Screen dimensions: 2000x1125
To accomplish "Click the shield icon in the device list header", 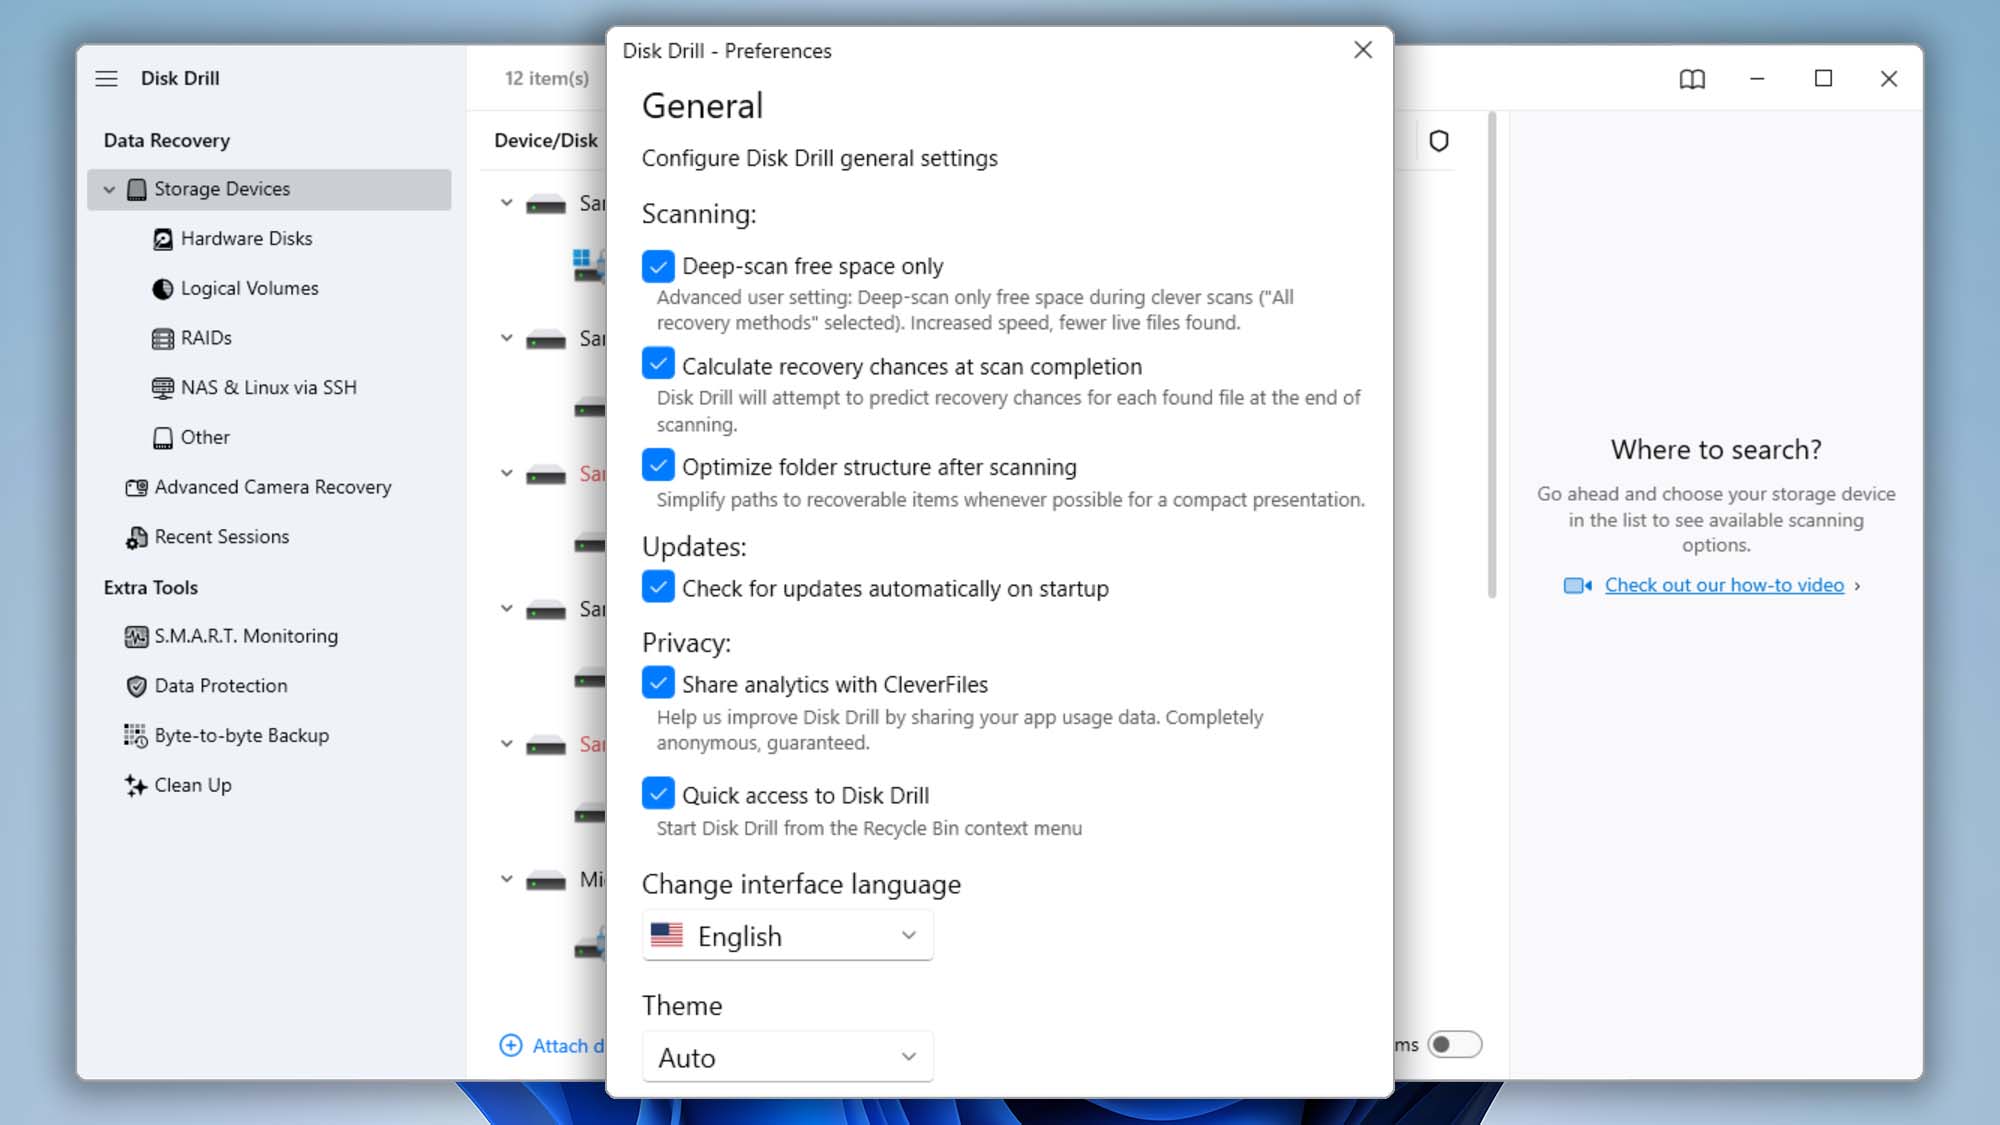I will pyautogui.click(x=1439, y=141).
